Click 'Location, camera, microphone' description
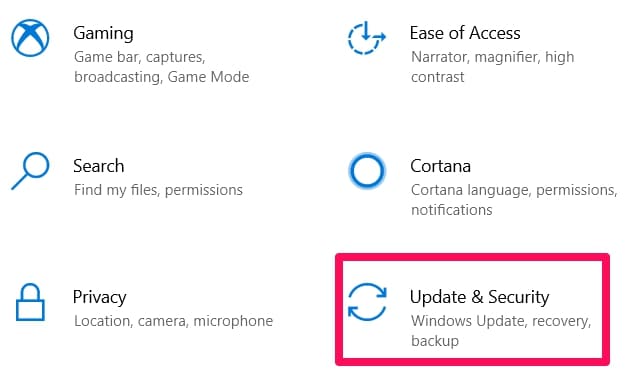The height and width of the screenshot is (377, 636). click(x=173, y=321)
